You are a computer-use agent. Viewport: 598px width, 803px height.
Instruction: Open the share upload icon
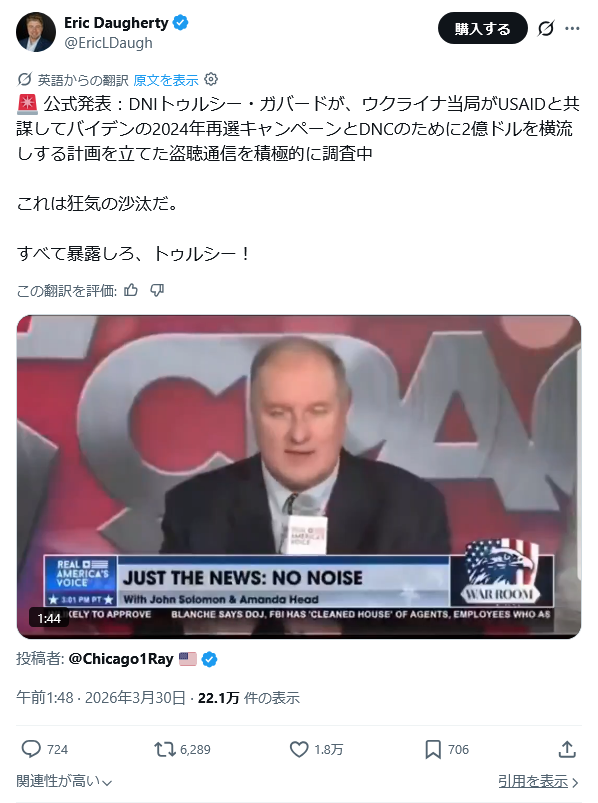[567, 749]
